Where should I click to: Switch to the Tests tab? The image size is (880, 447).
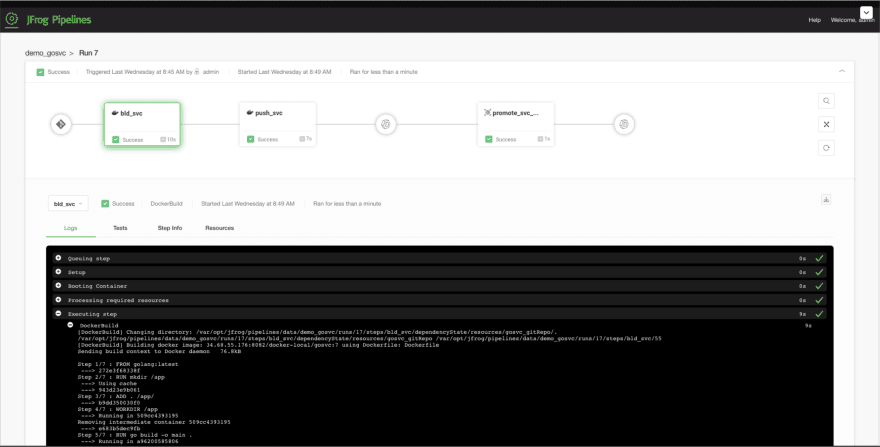point(120,228)
